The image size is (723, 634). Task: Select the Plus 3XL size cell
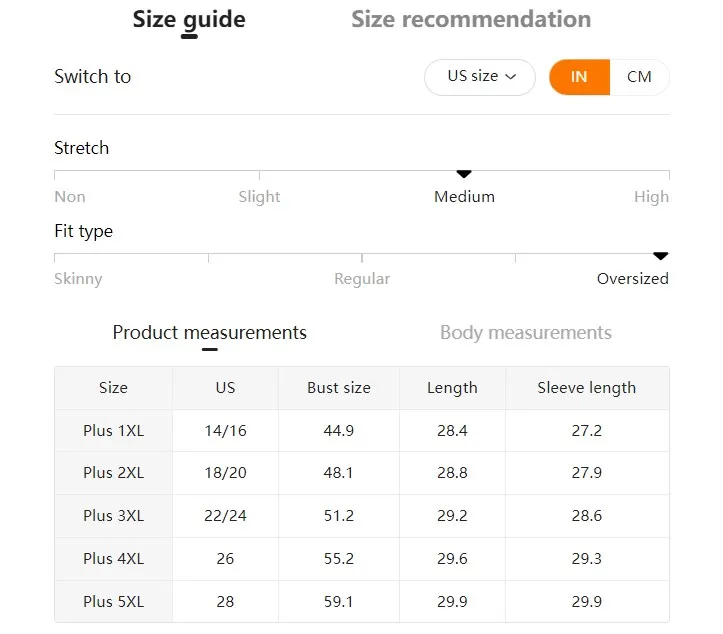[113, 516]
